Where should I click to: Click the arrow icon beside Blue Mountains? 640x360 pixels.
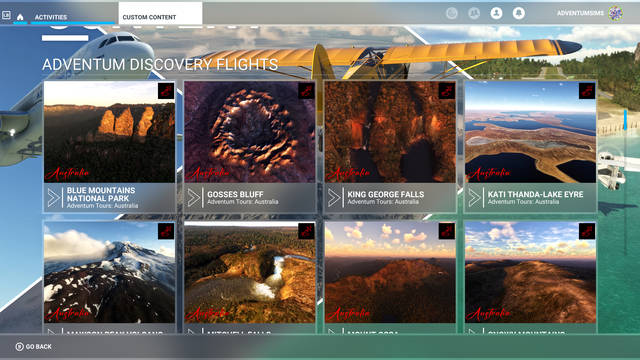(x=53, y=198)
